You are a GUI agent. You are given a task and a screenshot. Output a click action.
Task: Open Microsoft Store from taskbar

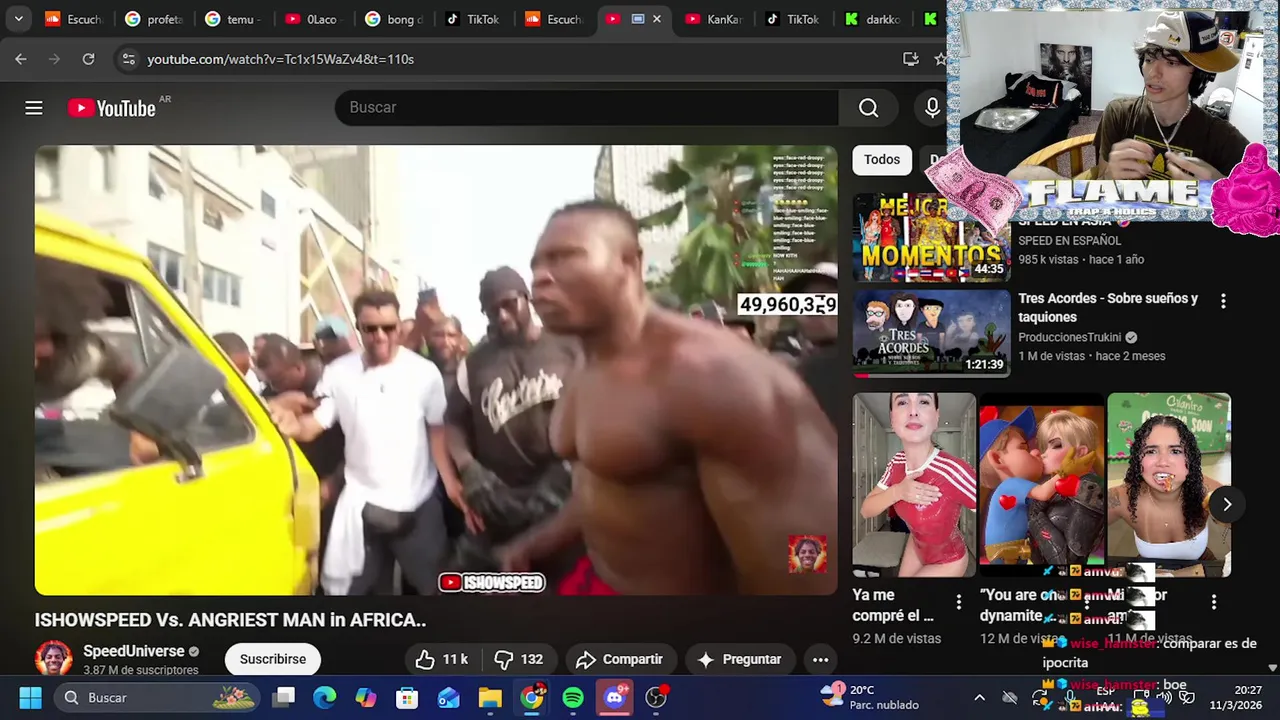pos(407,697)
